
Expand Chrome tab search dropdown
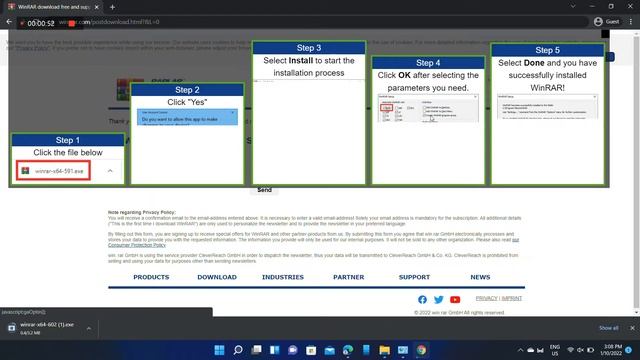point(573,7)
